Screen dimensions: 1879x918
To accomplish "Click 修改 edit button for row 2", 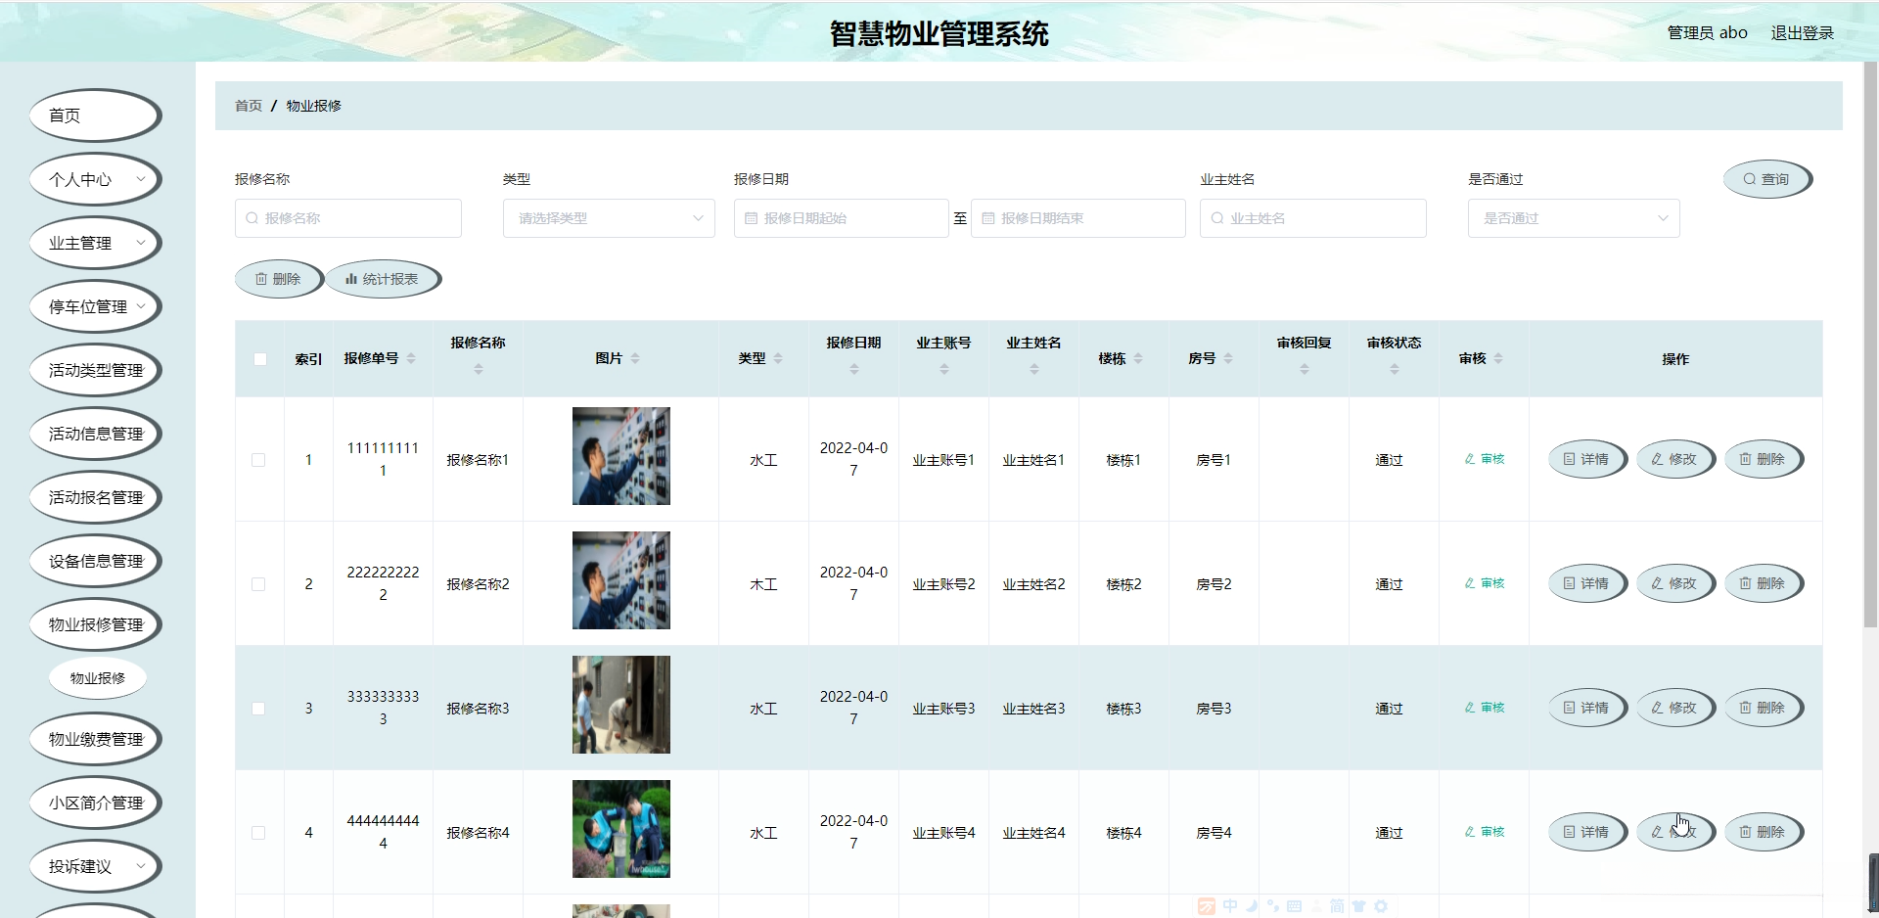I will 1674,583.
